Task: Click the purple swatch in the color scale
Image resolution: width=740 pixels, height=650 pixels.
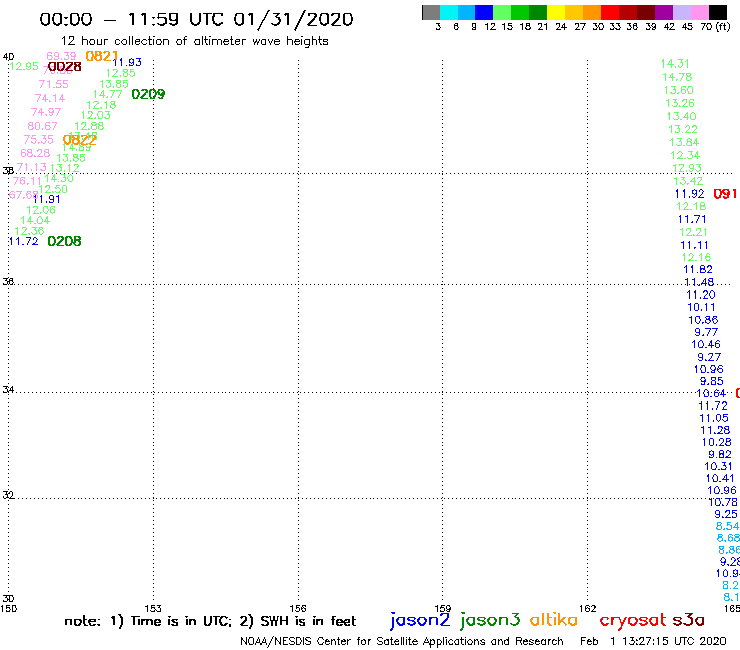Action: point(664,12)
